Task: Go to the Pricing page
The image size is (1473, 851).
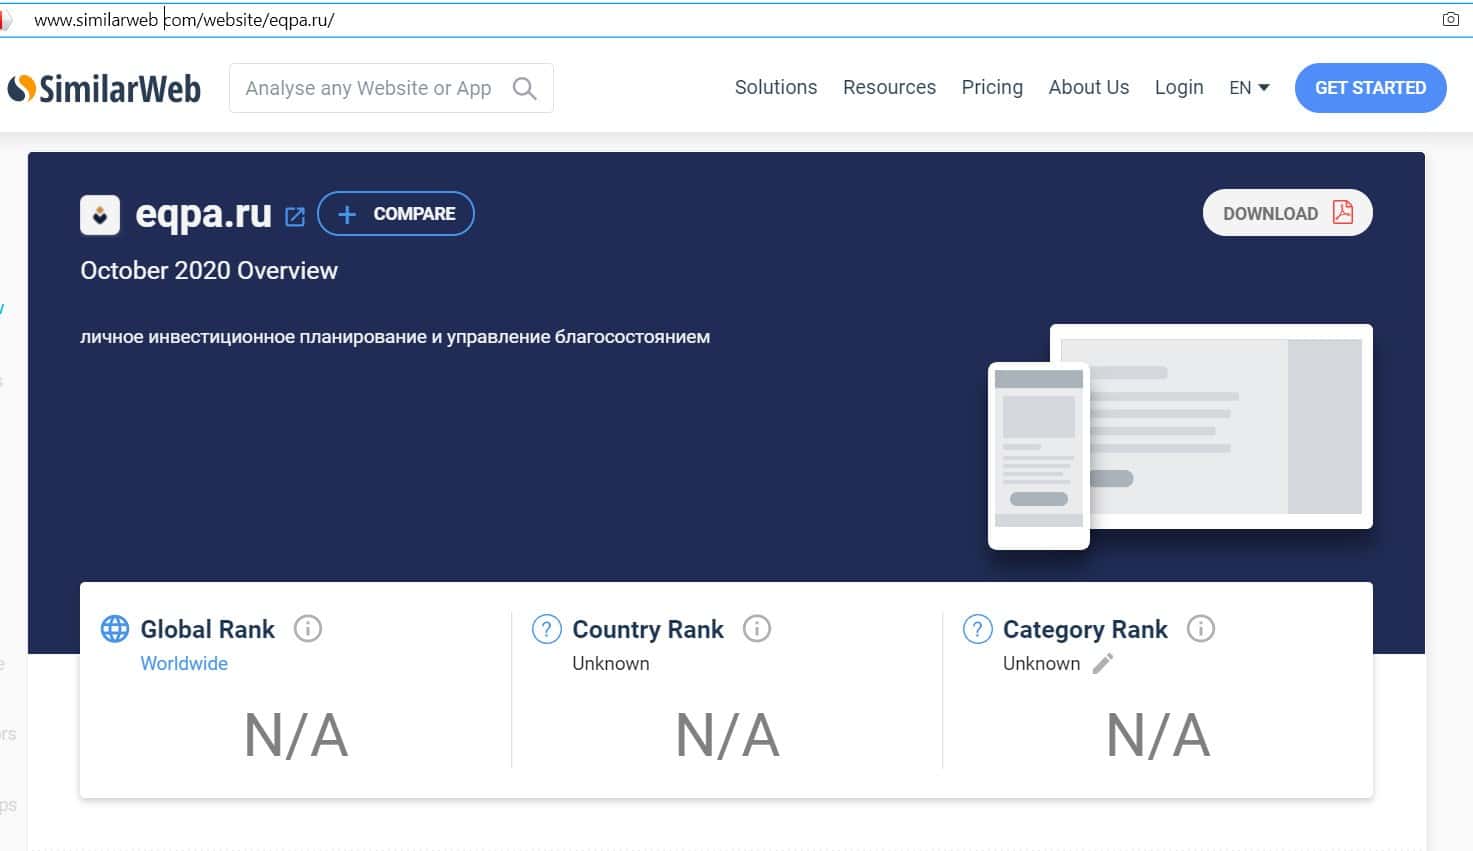Action: coord(992,88)
